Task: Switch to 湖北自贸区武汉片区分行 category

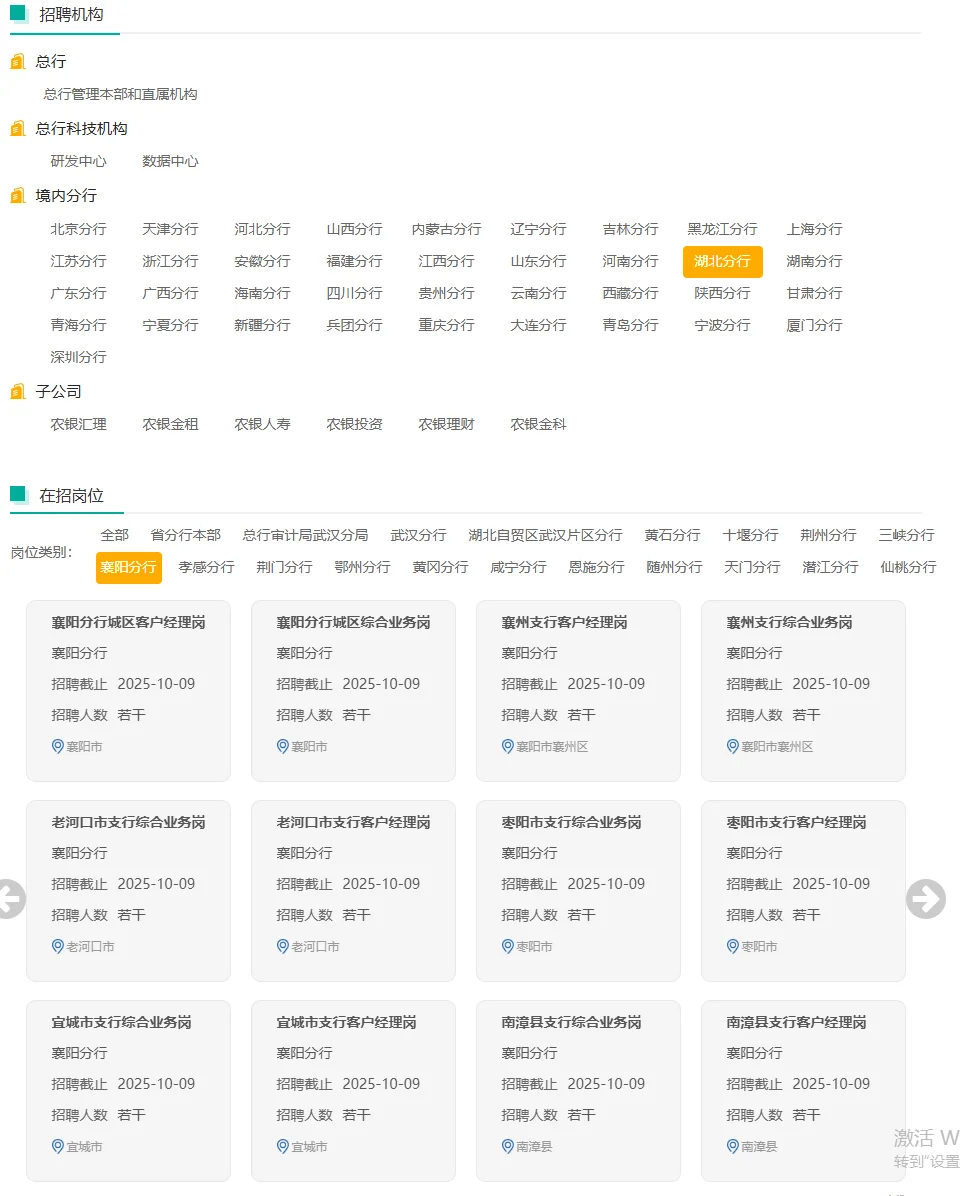Action: 545,535
